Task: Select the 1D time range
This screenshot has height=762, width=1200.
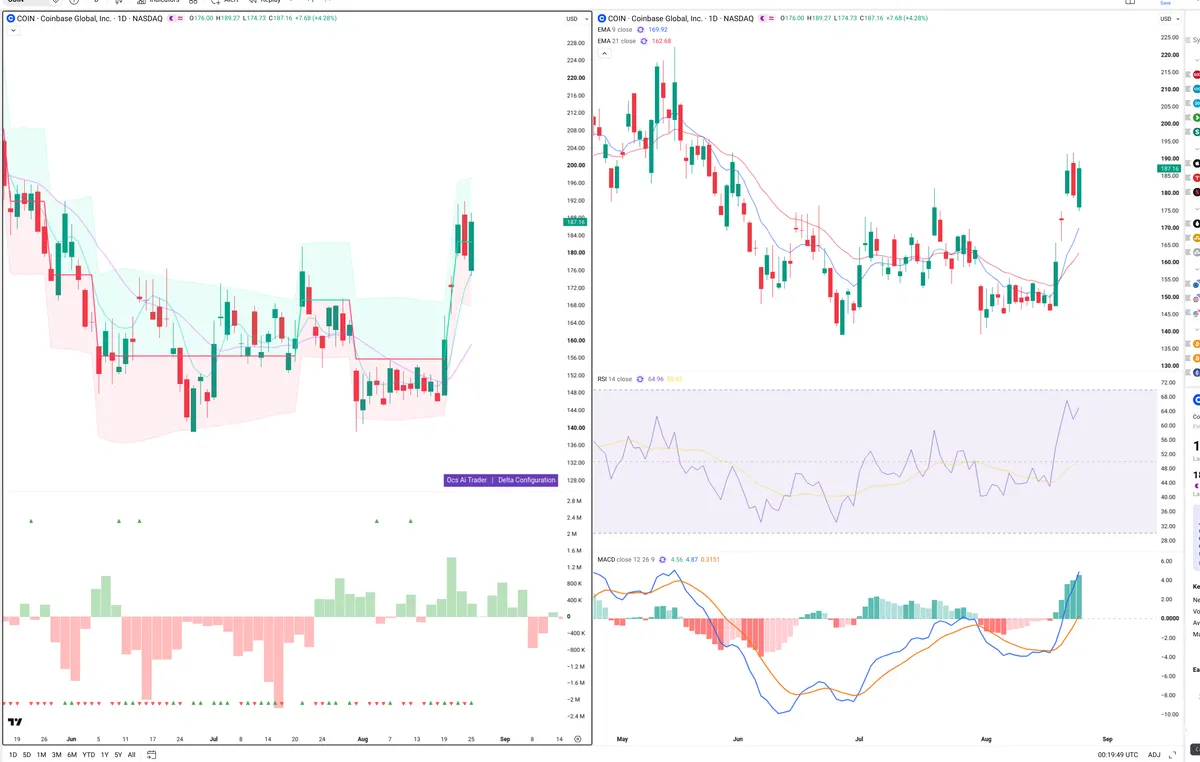Action: click(13, 754)
